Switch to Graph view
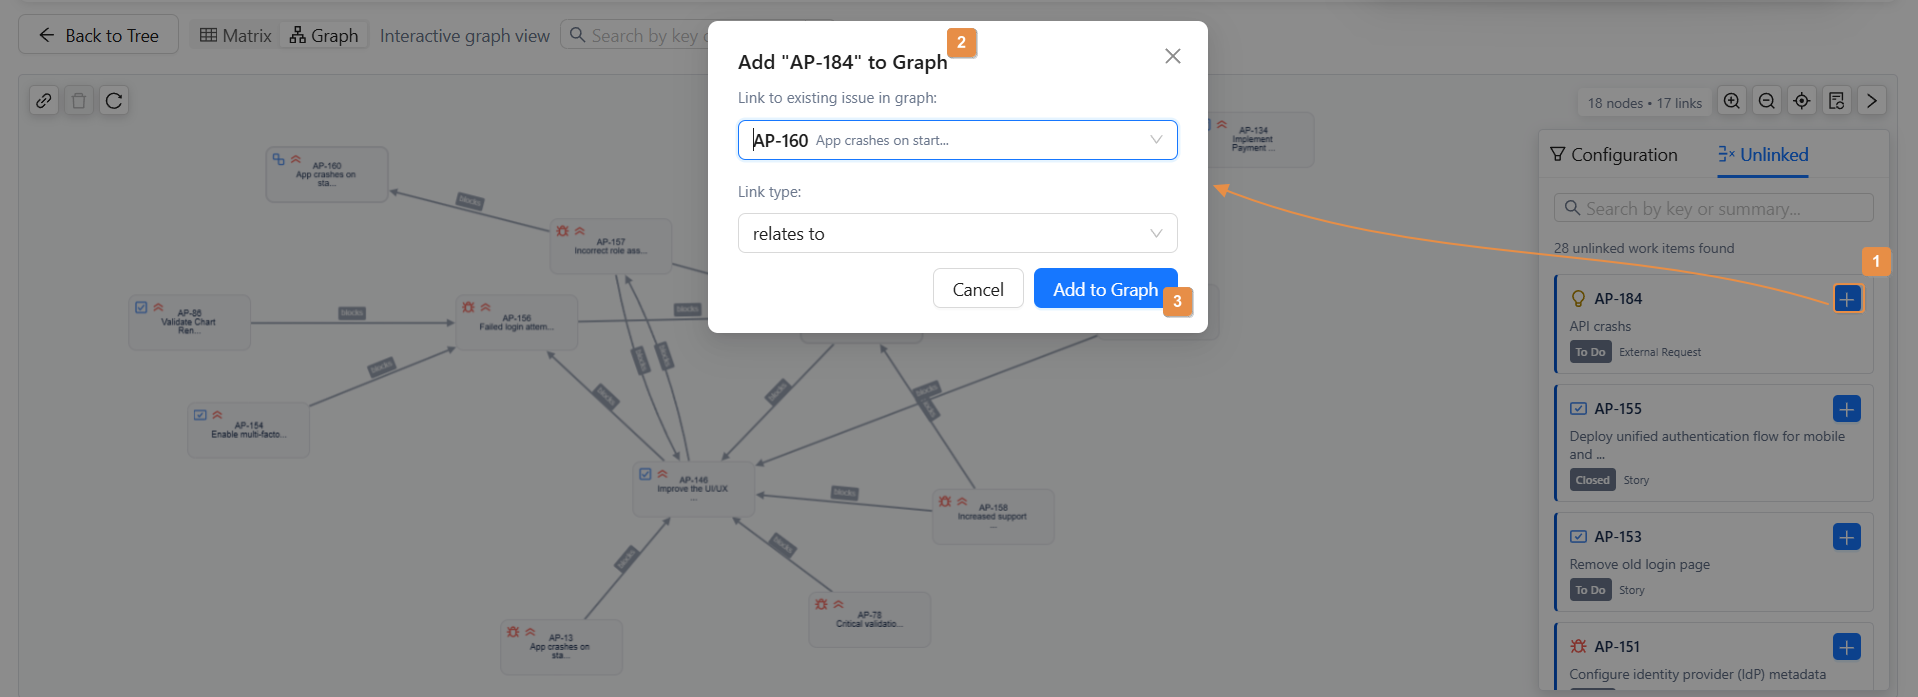 coord(324,35)
